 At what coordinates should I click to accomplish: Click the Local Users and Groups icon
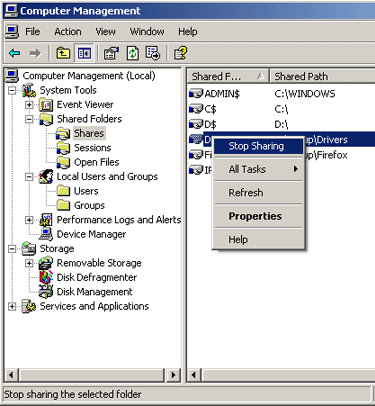tap(46, 177)
